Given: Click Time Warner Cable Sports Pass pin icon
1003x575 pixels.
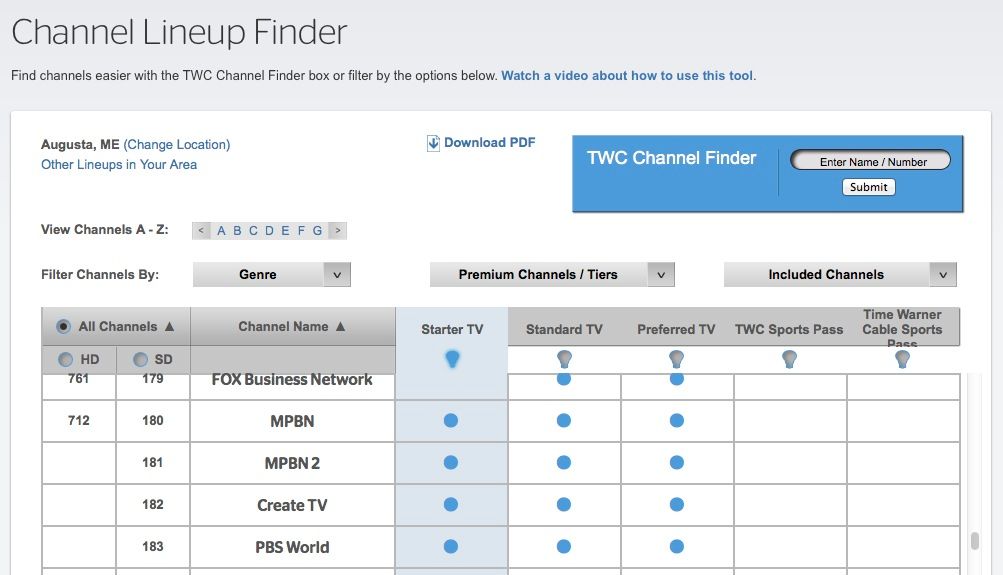Looking at the screenshot, I should click(x=903, y=359).
